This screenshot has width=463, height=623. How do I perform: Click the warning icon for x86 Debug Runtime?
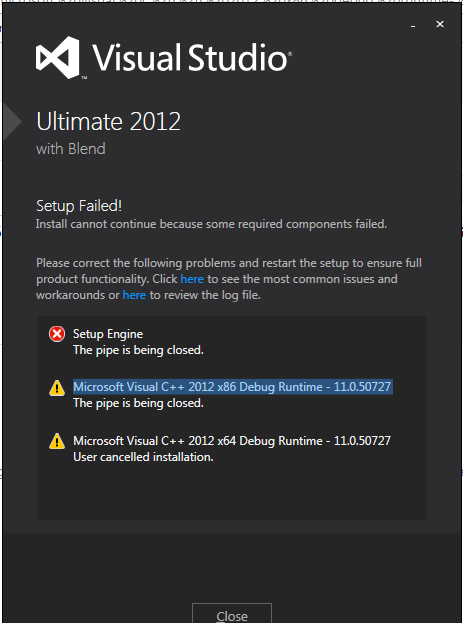pyautogui.click(x=57, y=388)
